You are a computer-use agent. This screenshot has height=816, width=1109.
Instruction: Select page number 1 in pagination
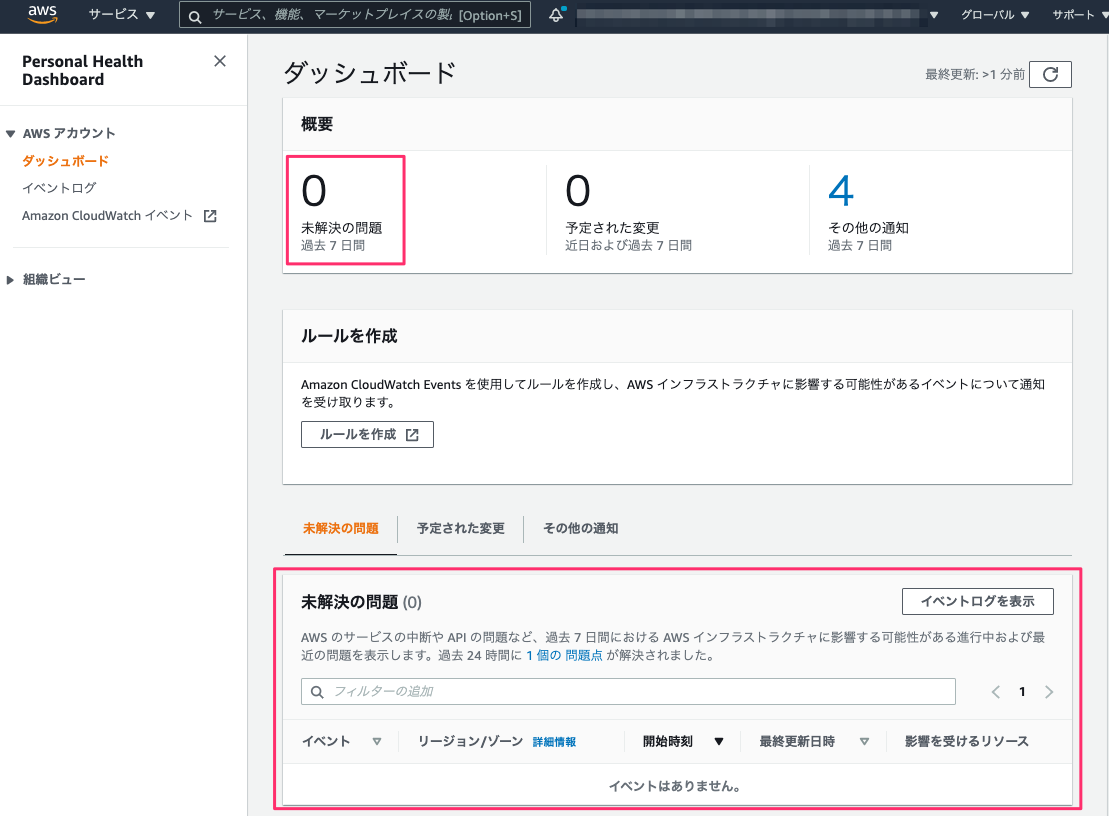click(1022, 692)
